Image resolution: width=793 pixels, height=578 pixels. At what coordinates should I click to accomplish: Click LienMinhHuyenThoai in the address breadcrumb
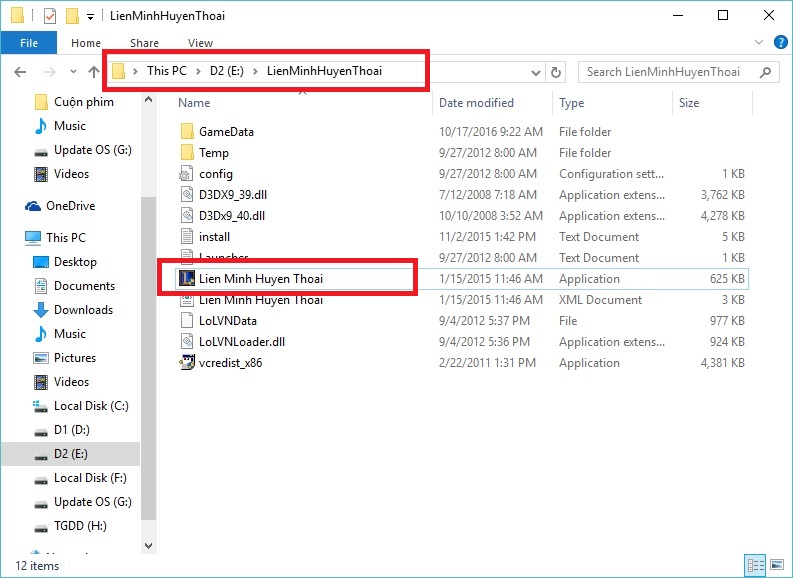324,71
